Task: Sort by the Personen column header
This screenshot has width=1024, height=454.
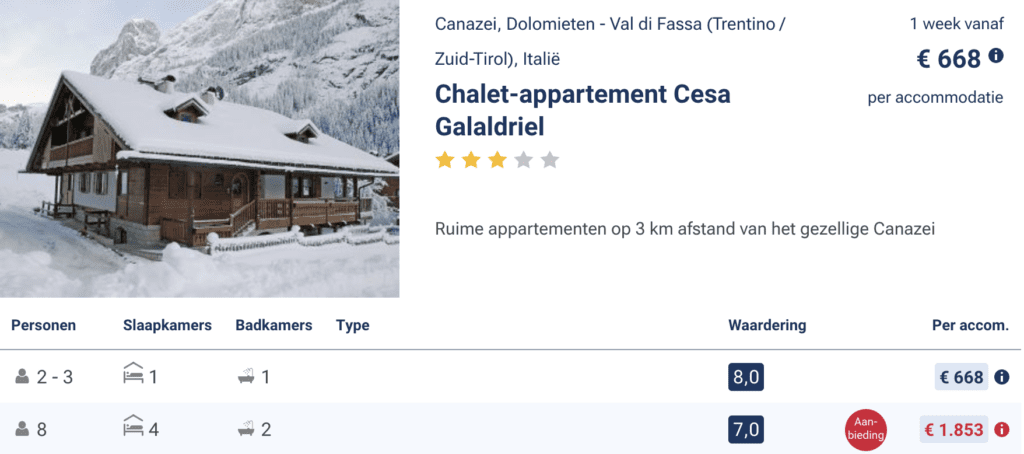Action: 44,325
